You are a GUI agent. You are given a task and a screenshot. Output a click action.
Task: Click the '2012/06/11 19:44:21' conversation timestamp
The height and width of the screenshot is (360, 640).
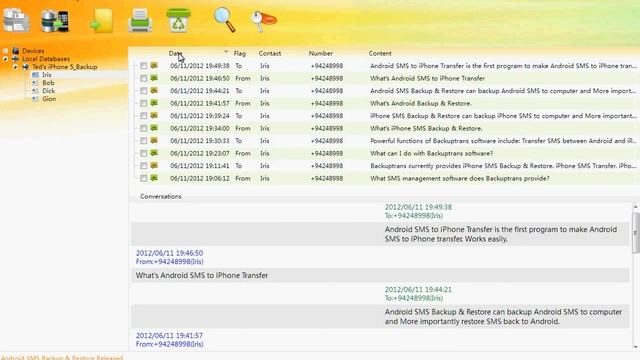click(418, 289)
